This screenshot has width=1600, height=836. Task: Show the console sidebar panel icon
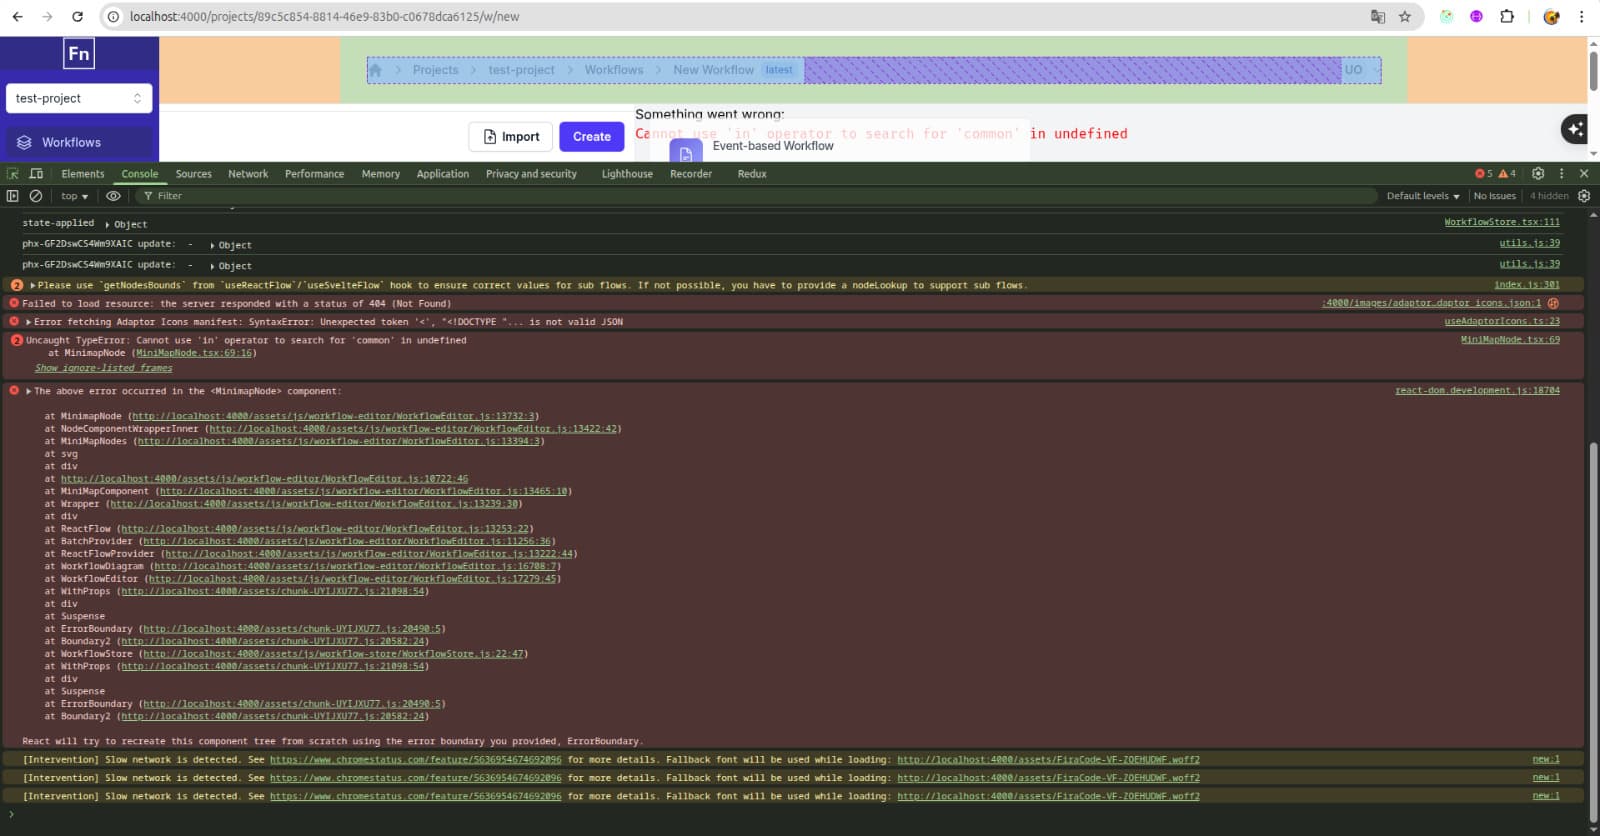coord(13,196)
